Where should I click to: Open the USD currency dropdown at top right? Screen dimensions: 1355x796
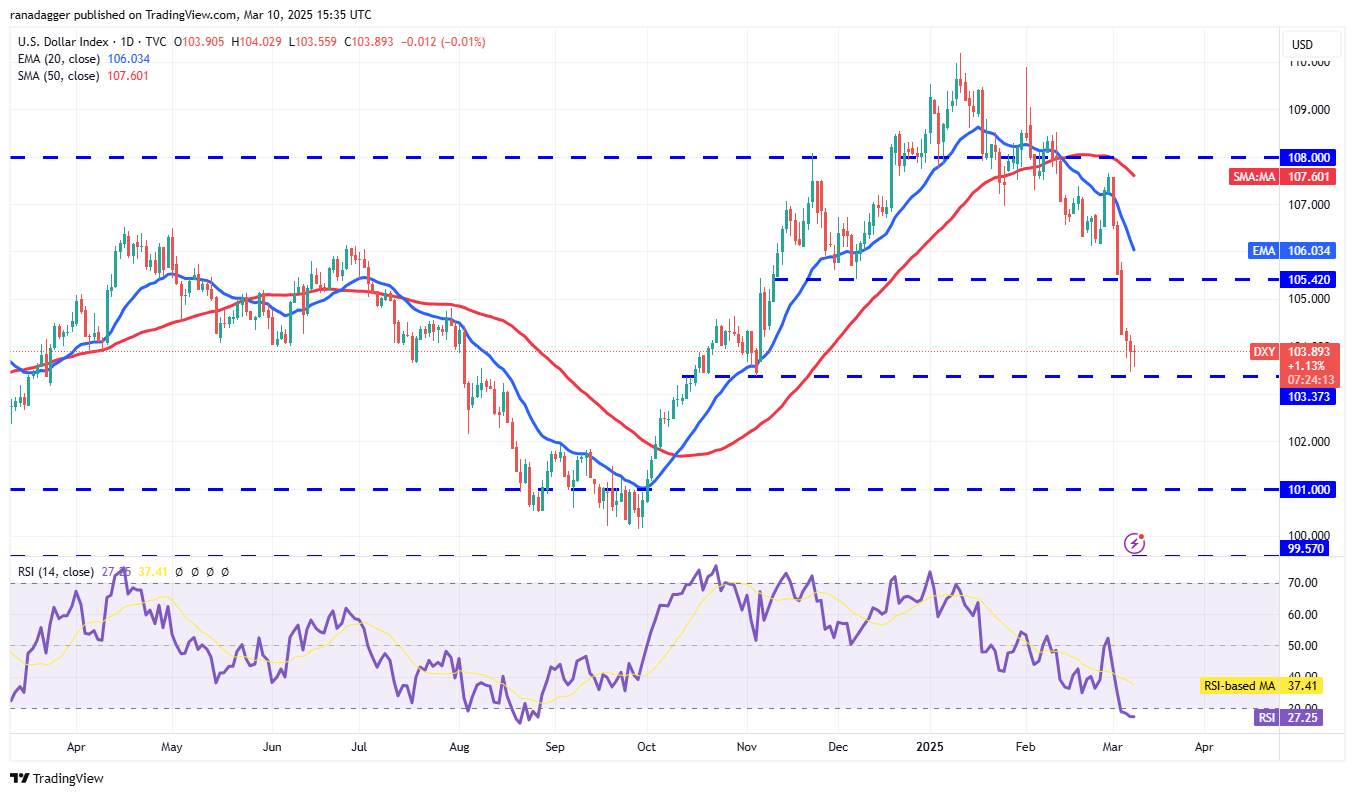coord(1310,44)
